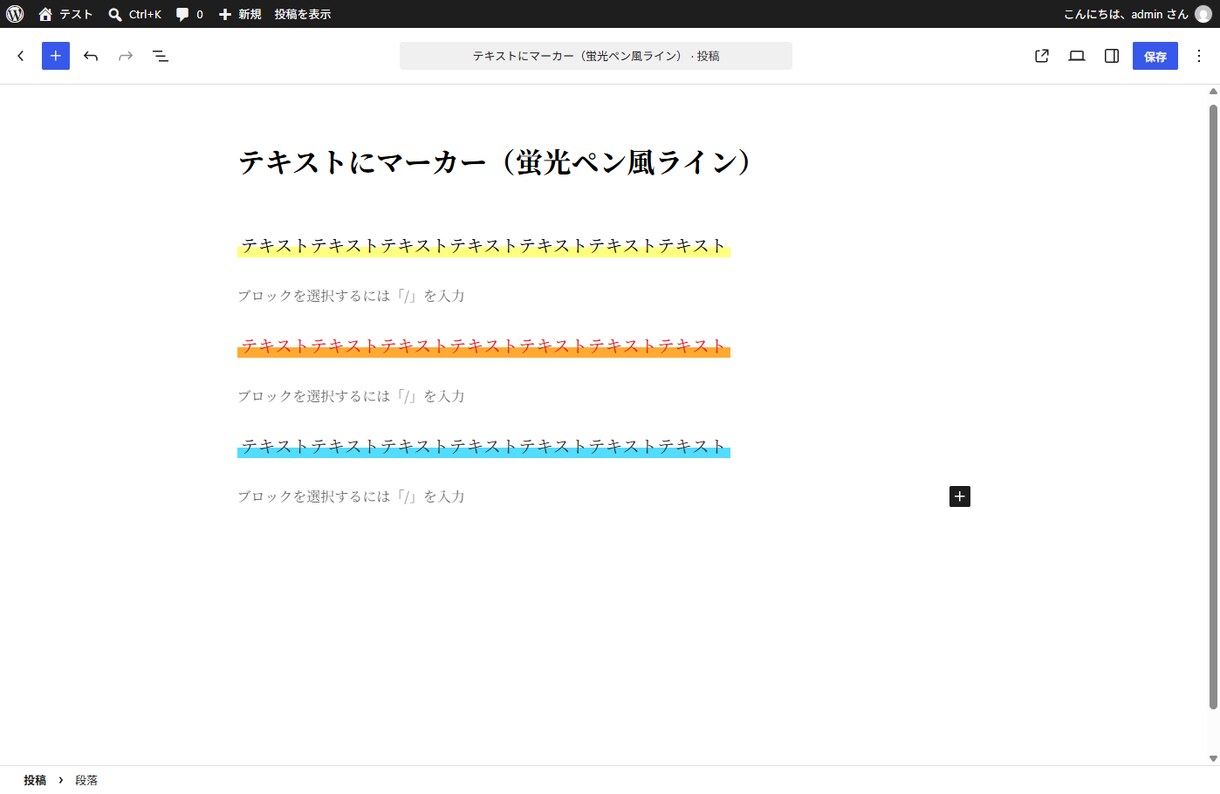Open the device preview dropdown
1220x794 pixels.
(1077, 56)
